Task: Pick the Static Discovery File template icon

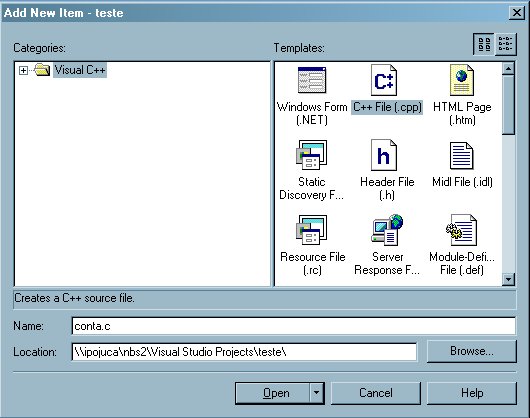Action: point(311,155)
